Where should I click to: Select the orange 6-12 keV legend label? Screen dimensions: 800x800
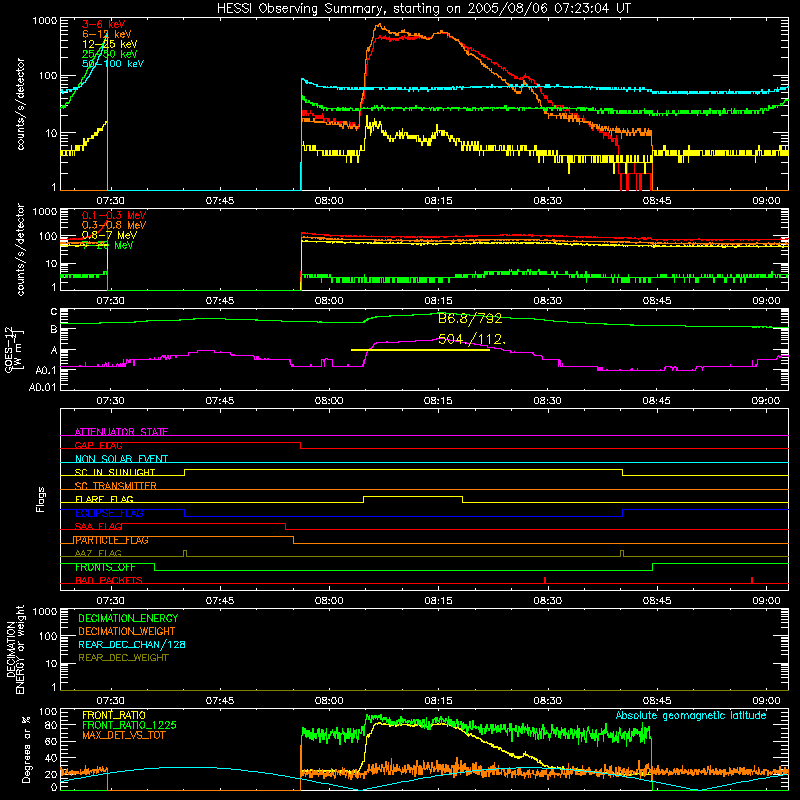[107, 34]
